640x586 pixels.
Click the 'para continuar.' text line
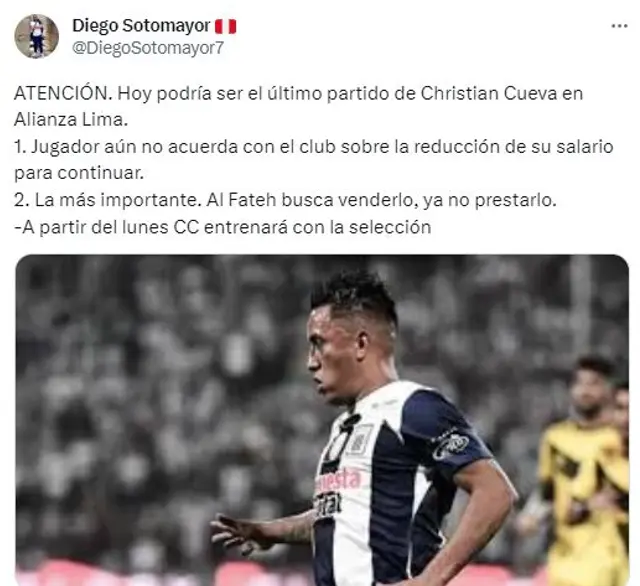[x=79, y=173]
